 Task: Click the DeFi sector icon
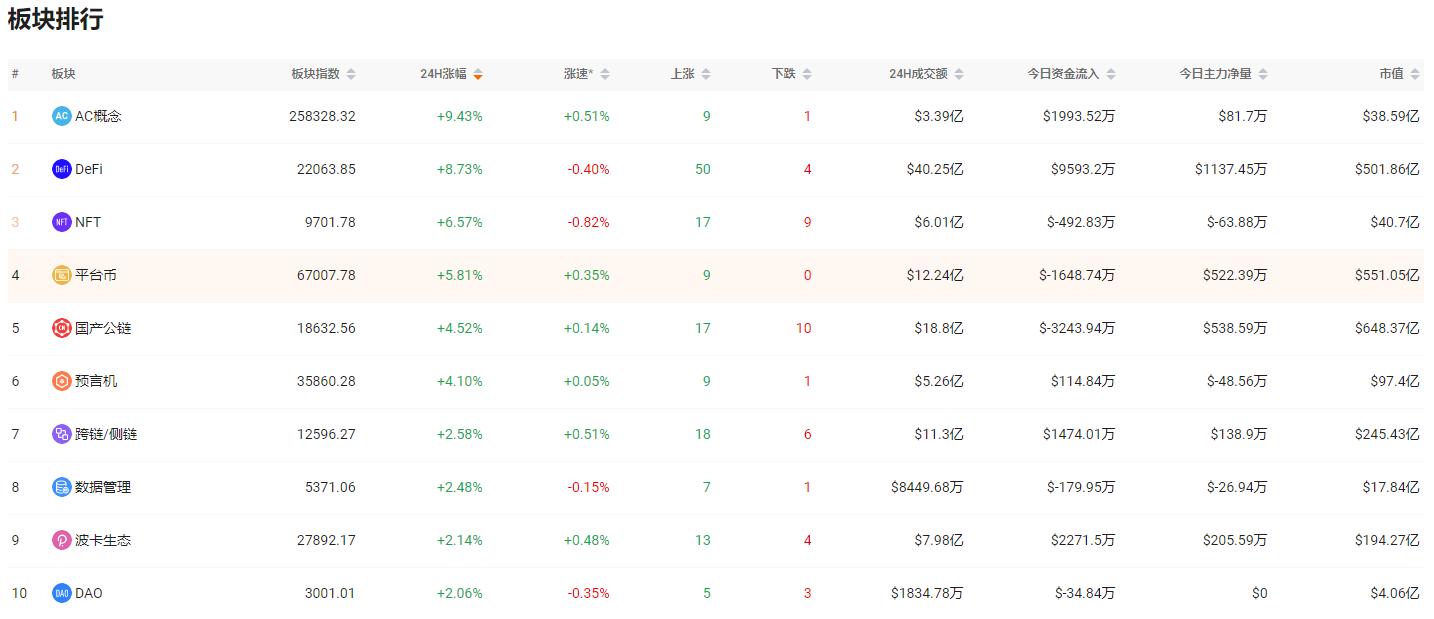(62, 169)
